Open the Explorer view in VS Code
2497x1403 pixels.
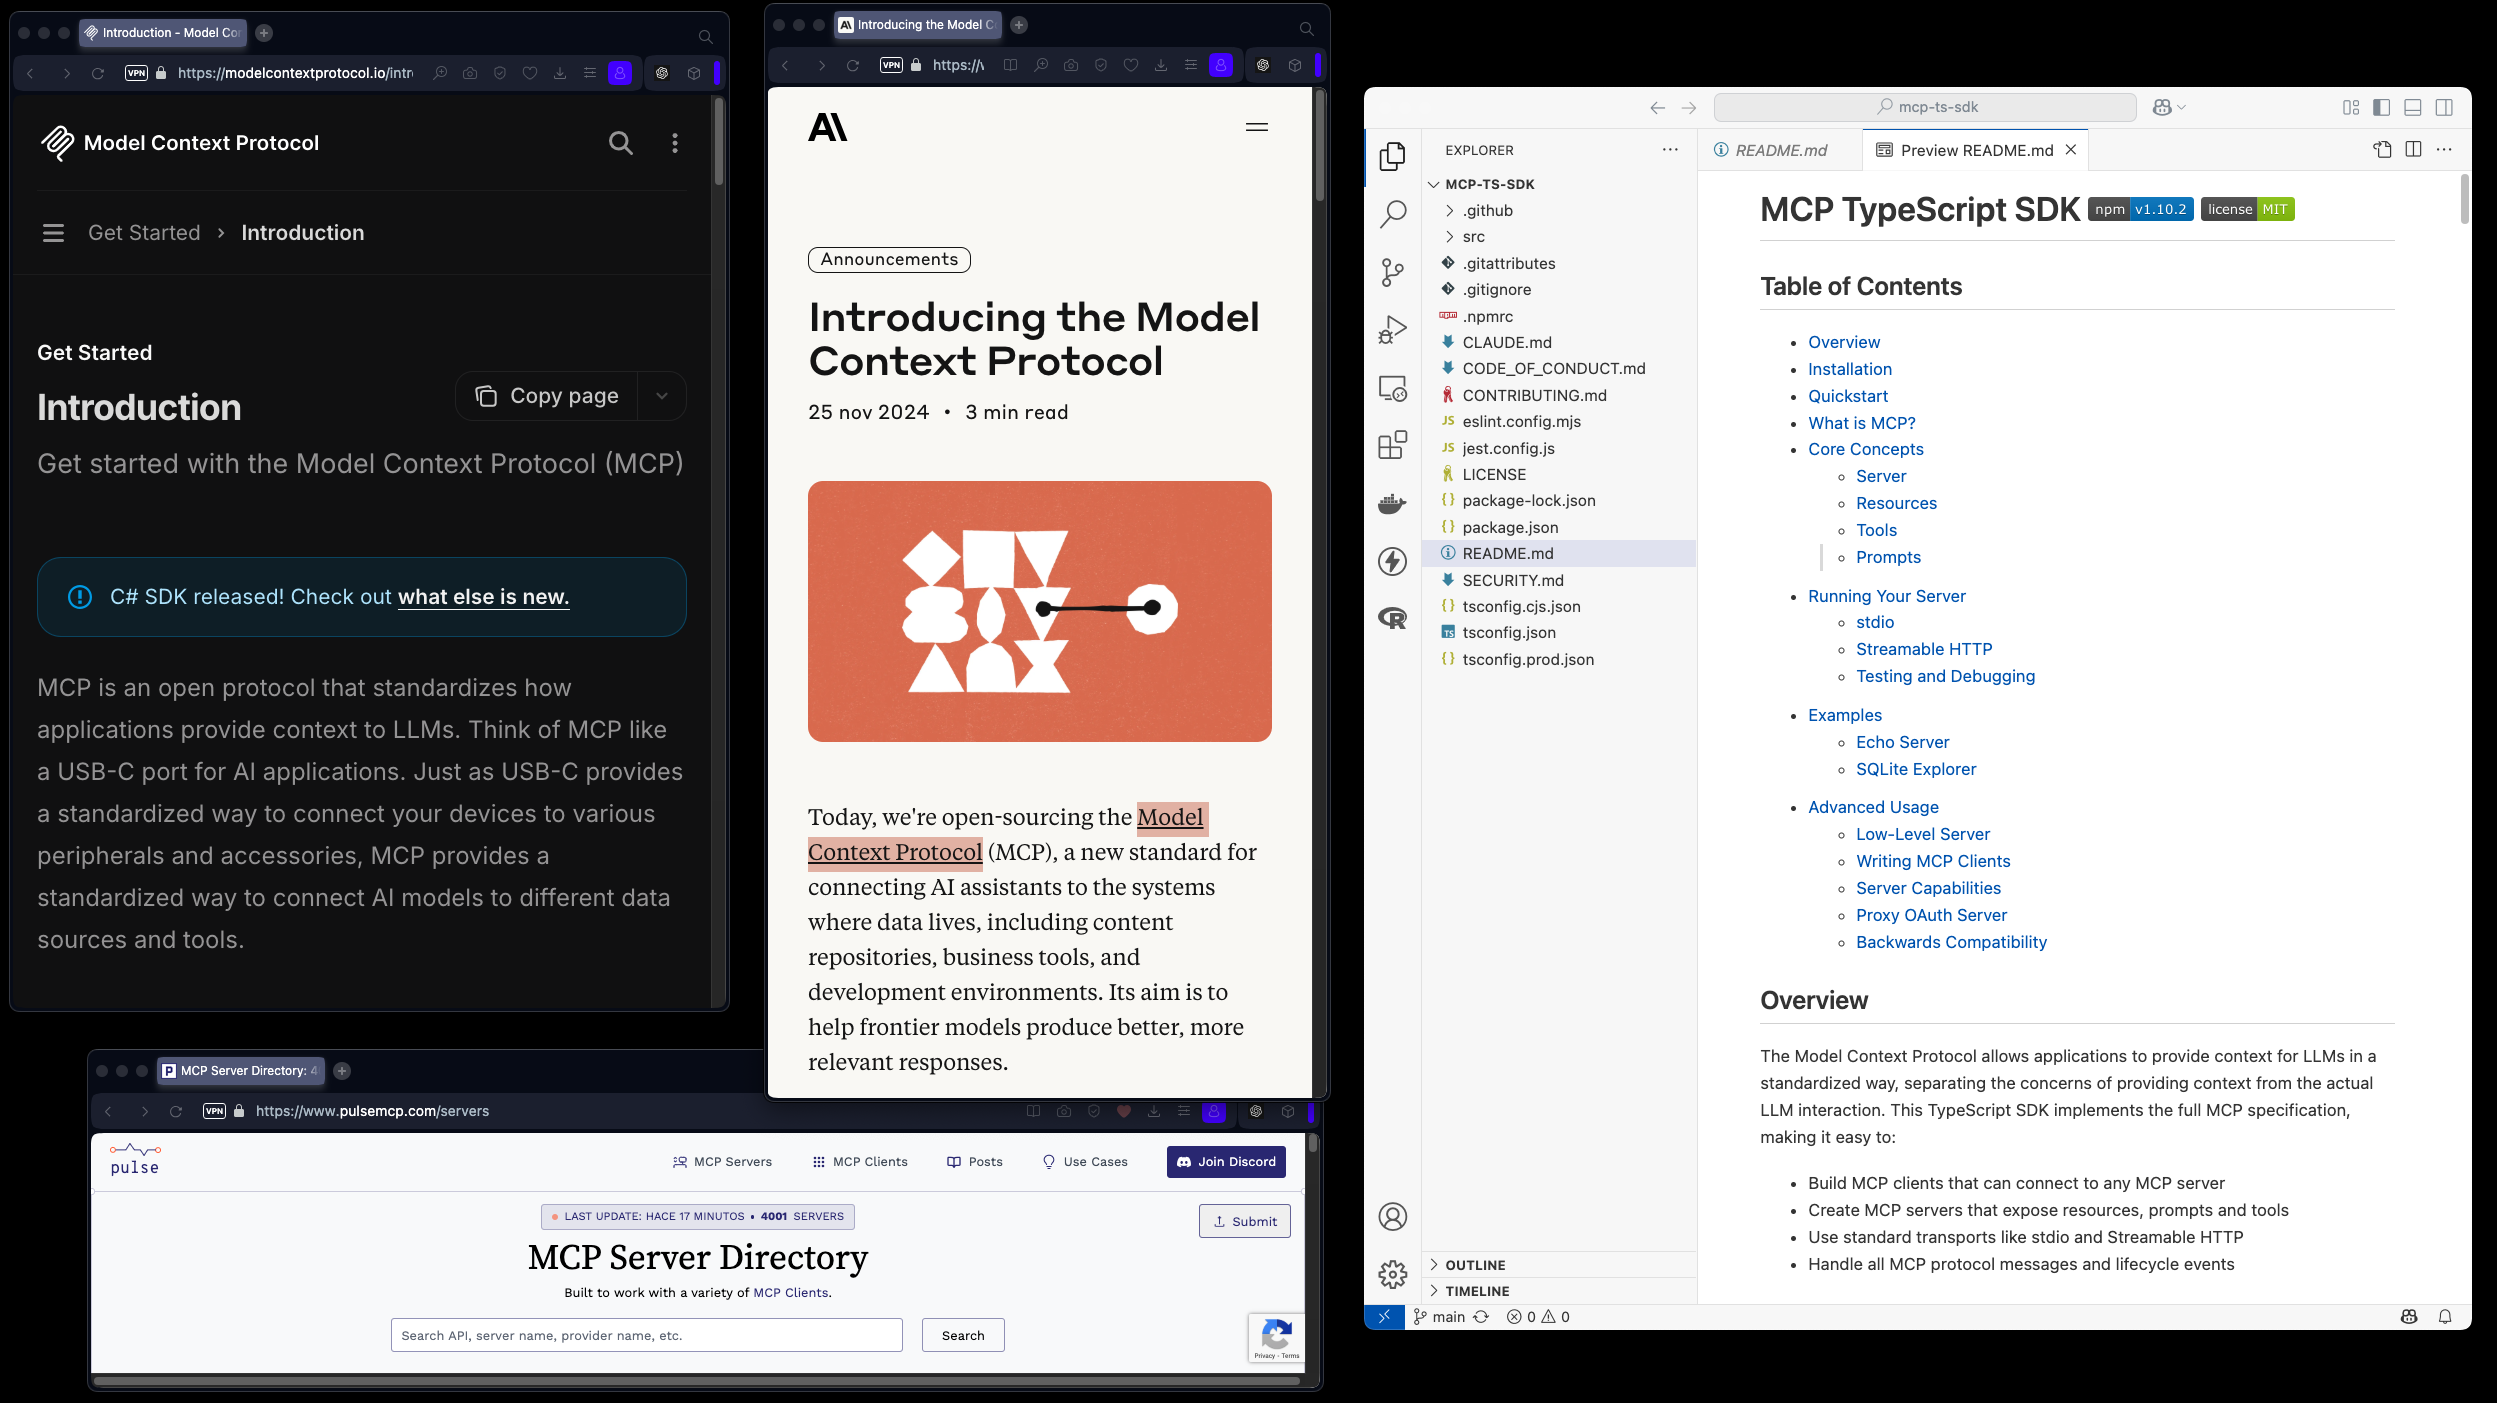tap(1392, 156)
